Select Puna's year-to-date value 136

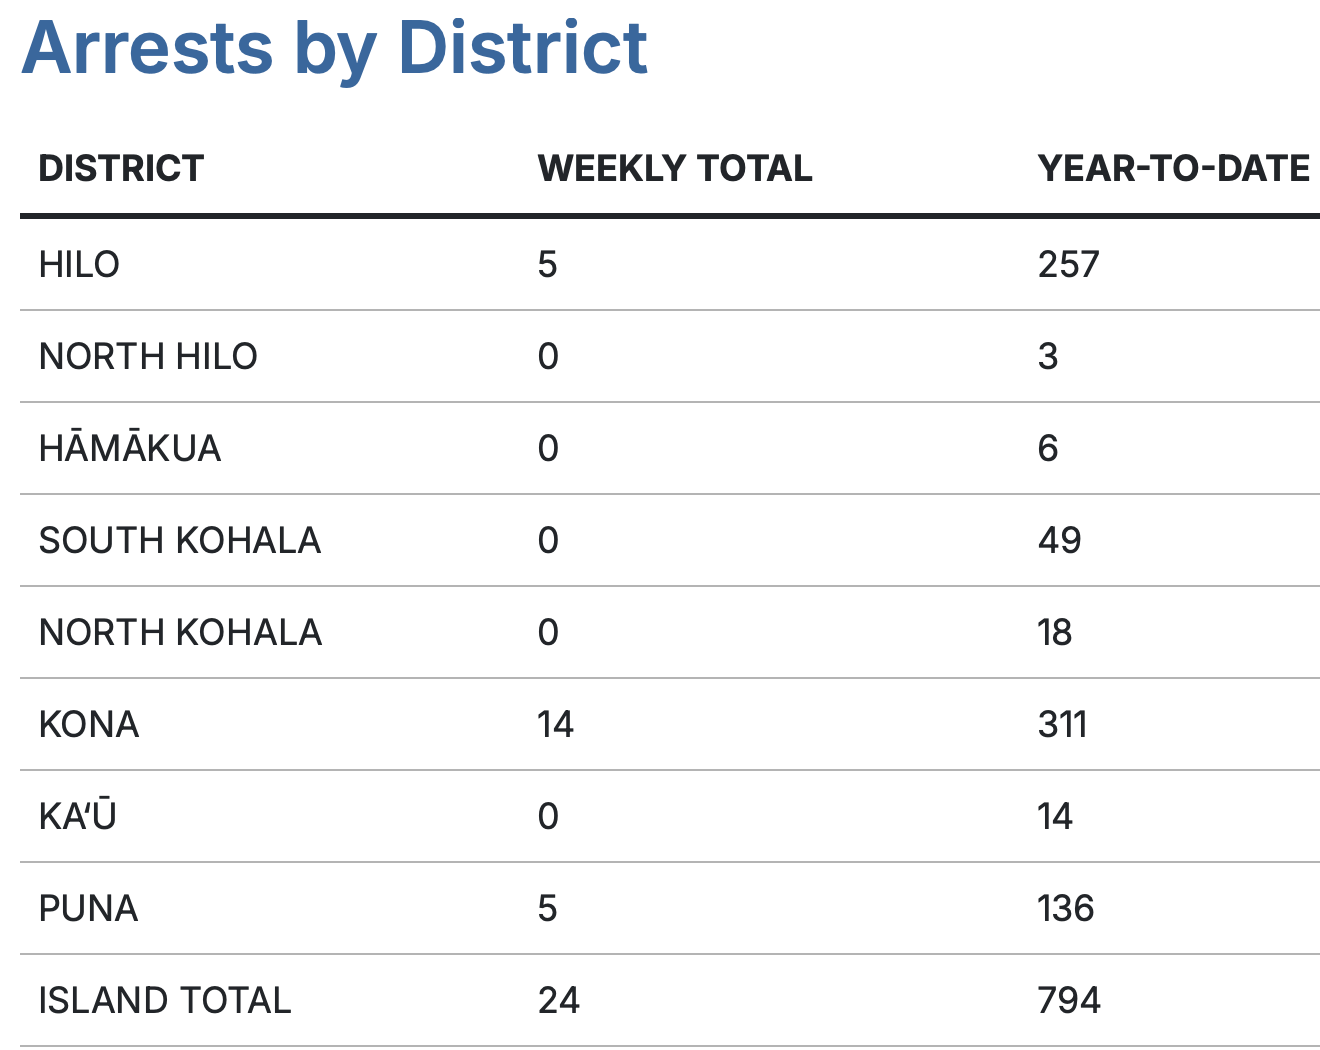pyautogui.click(x=1066, y=909)
